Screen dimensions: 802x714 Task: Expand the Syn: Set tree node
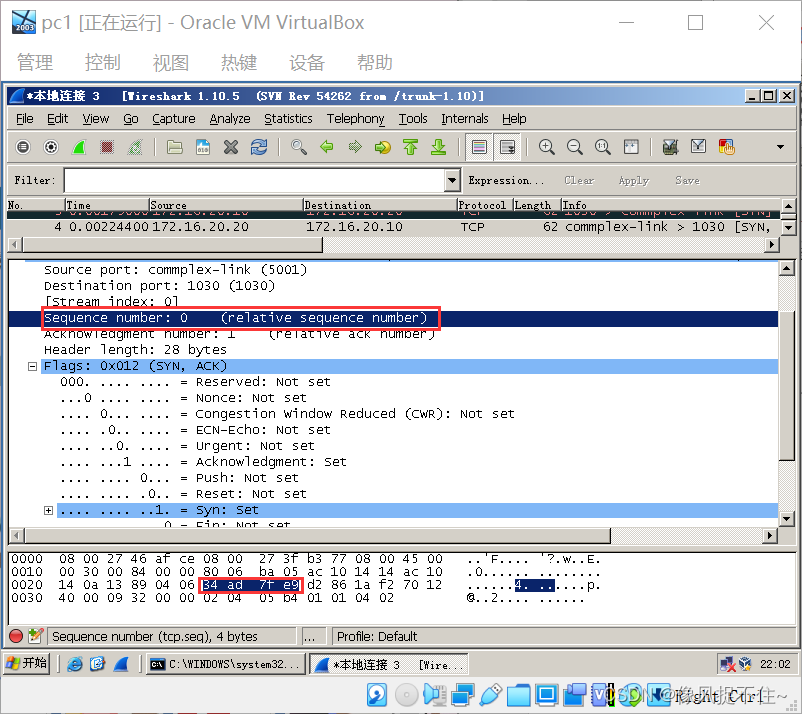click(x=49, y=510)
